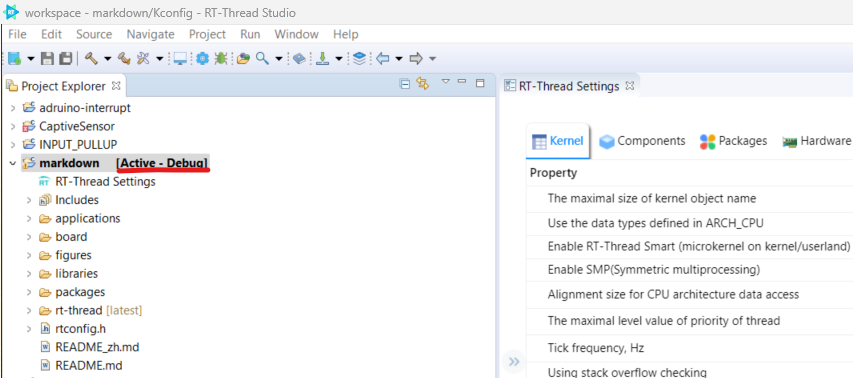The image size is (853, 378).
Task: Switch to the Components tab
Action: pyautogui.click(x=642, y=141)
